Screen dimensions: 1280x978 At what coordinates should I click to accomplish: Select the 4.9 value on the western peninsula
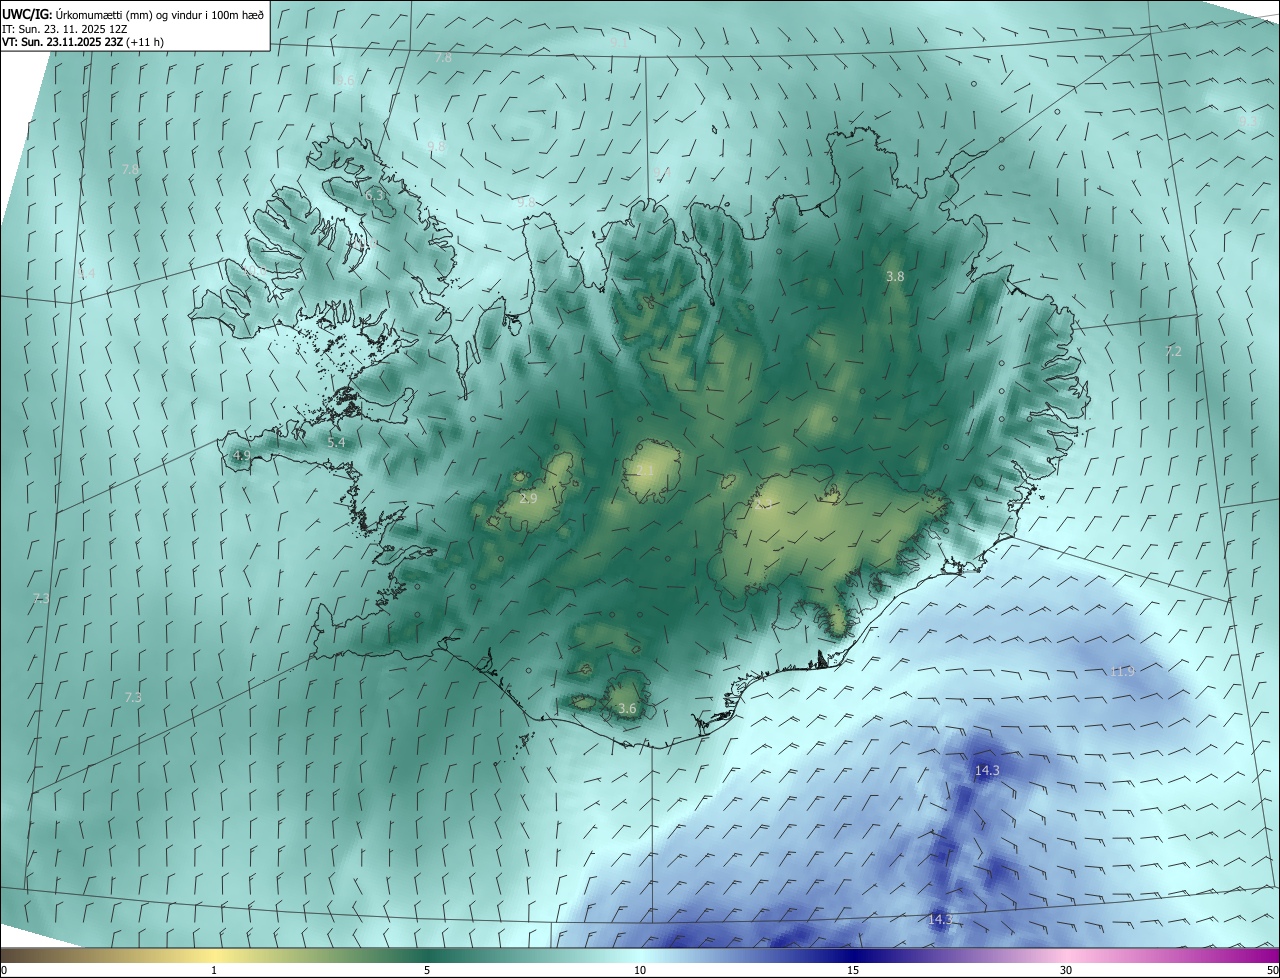pos(241,455)
